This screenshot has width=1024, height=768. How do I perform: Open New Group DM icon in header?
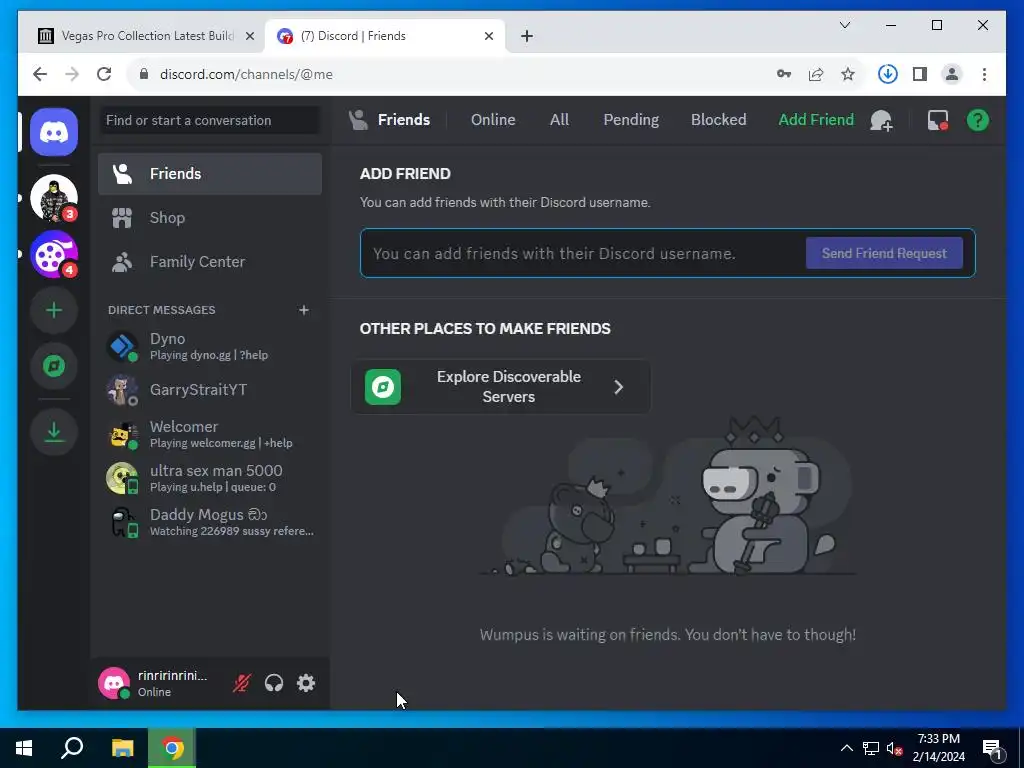(x=882, y=120)
